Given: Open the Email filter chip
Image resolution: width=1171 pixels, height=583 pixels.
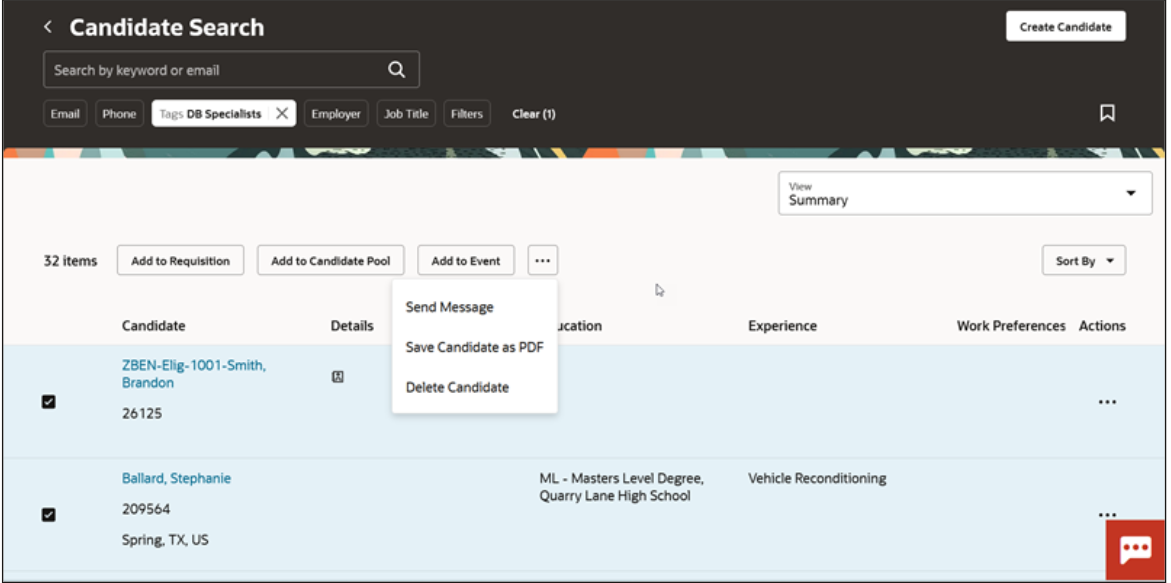Looking at the screenshot, I should point(65,113).
